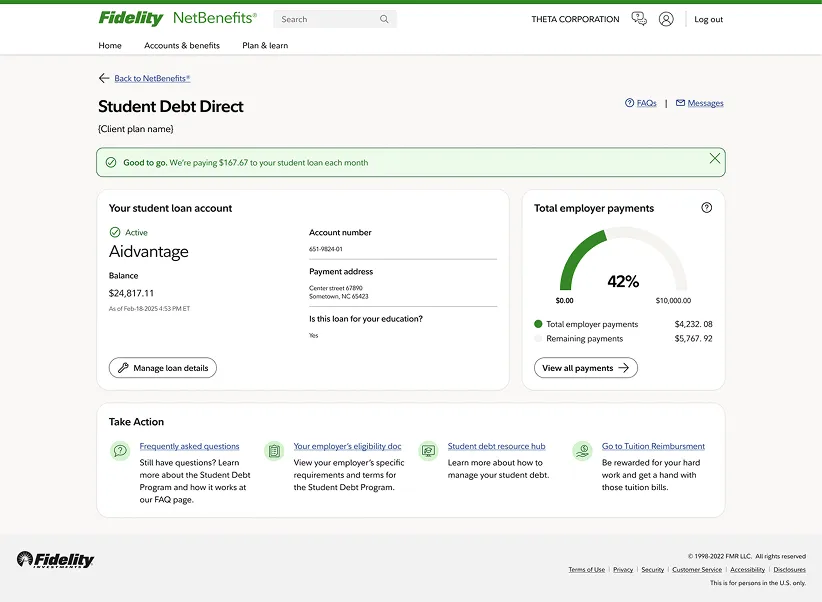The image size is (822, 602).
Task: Click Manage loan details button
Action: click(163, 368)
